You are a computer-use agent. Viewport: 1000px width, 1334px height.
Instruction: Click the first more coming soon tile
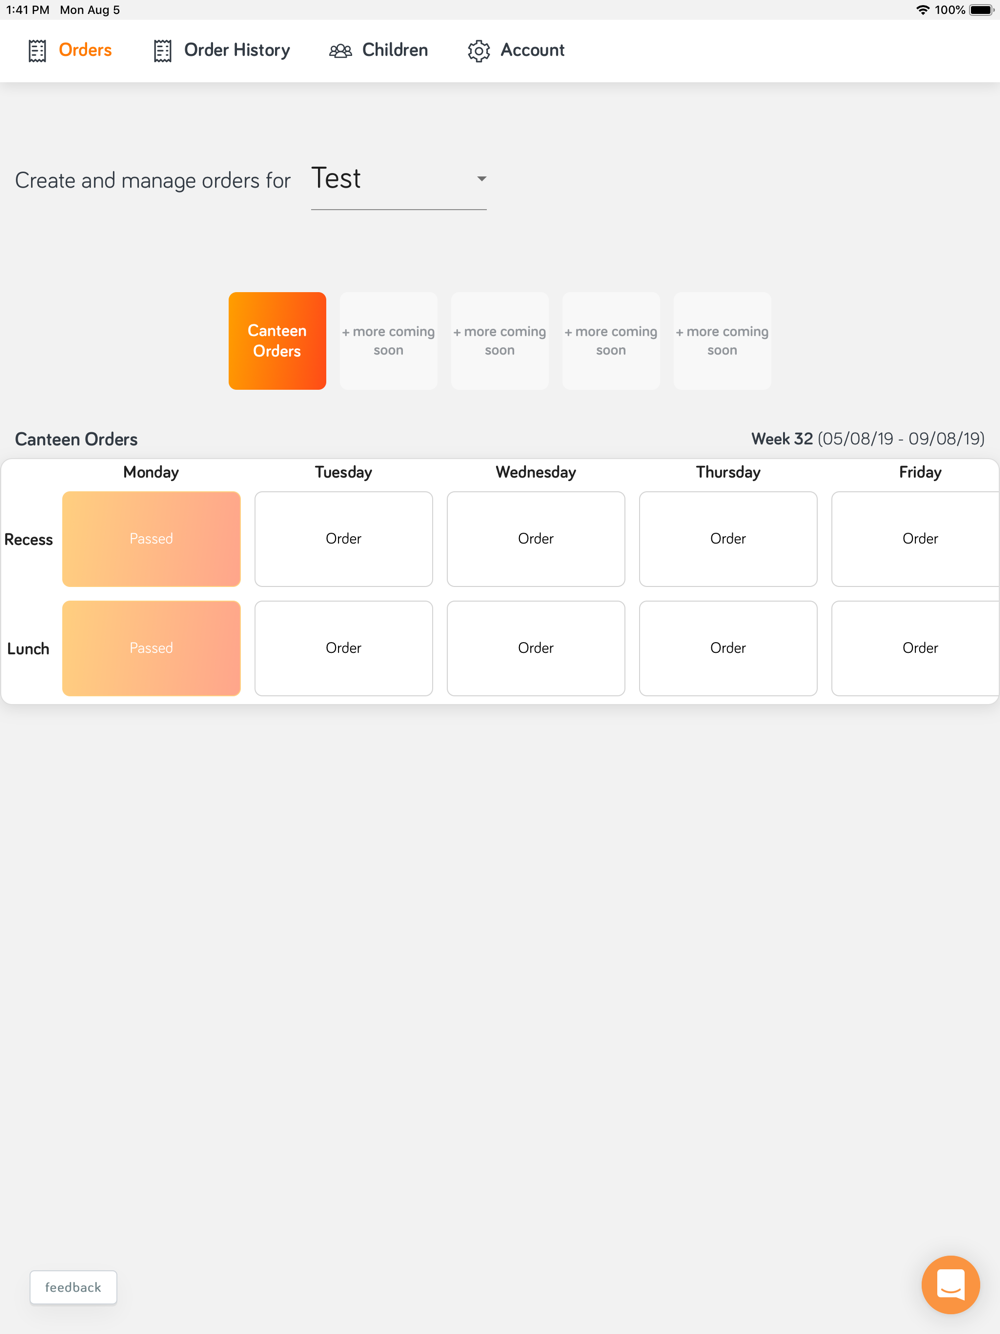[x=389, y=341]
